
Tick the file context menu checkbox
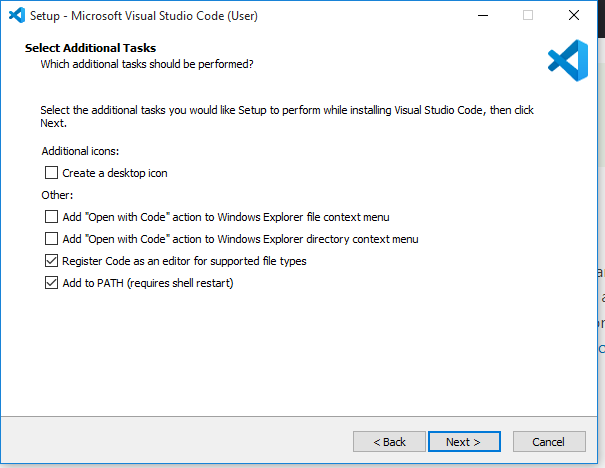[51, 217]
